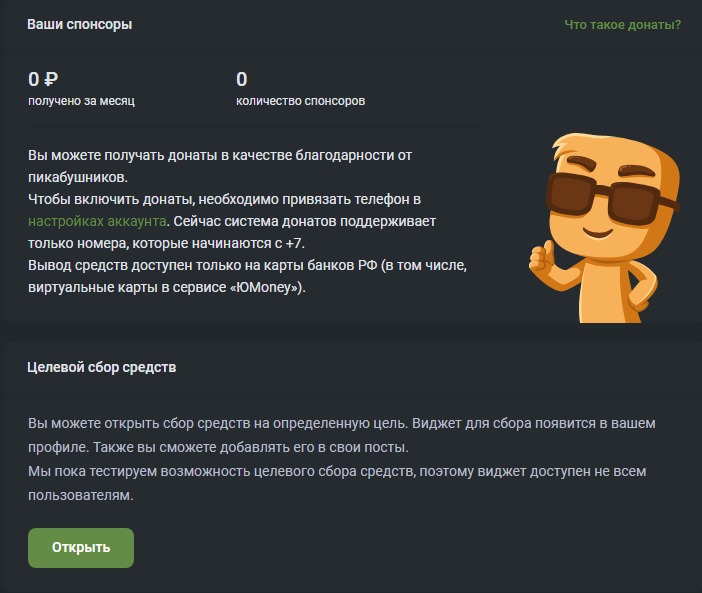Click the "получено за месяц" label
This screenshot has height=593, width=702.
point(81,101)
